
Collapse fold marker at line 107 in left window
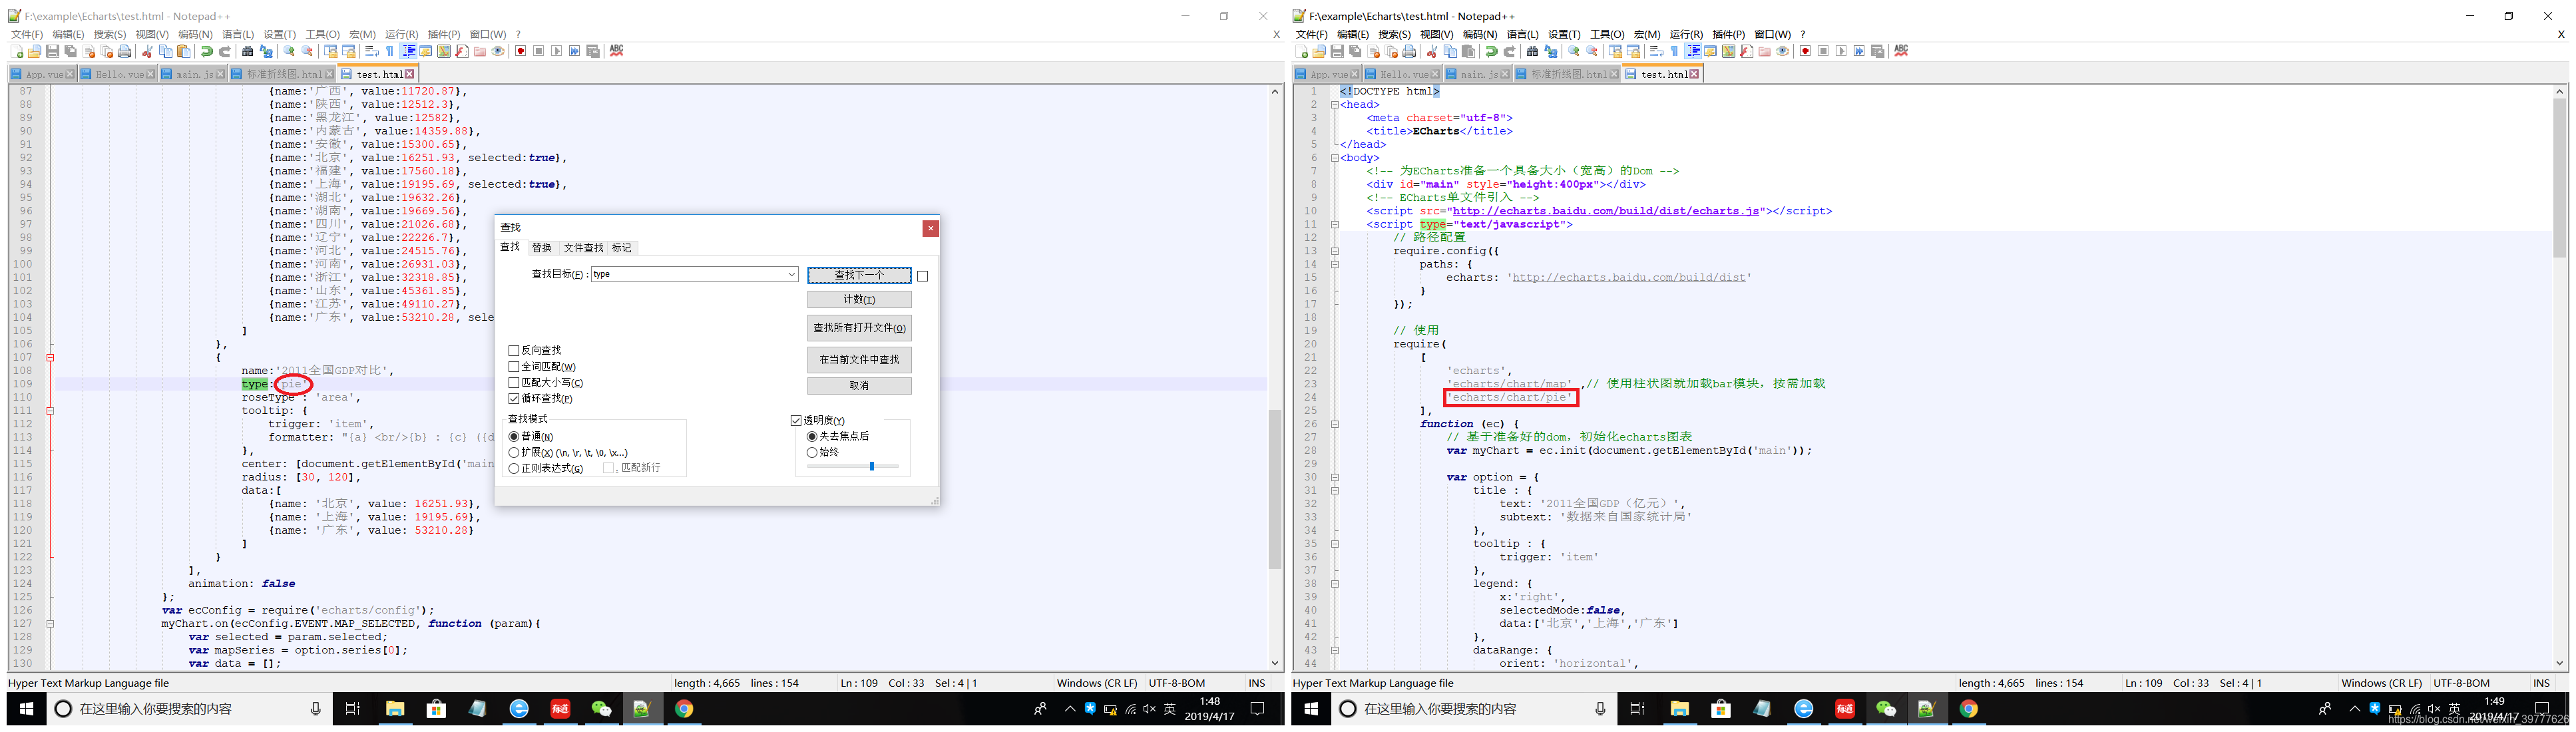point(50,357)
